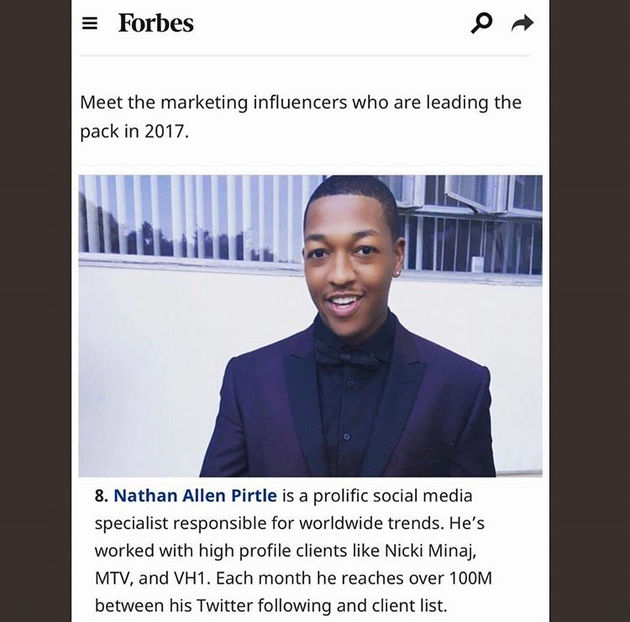The width and height of the screenshot is (630, 622).
Task: Click the "Meet the marketing influencers" intro line
Action: (x=300, y=103)
